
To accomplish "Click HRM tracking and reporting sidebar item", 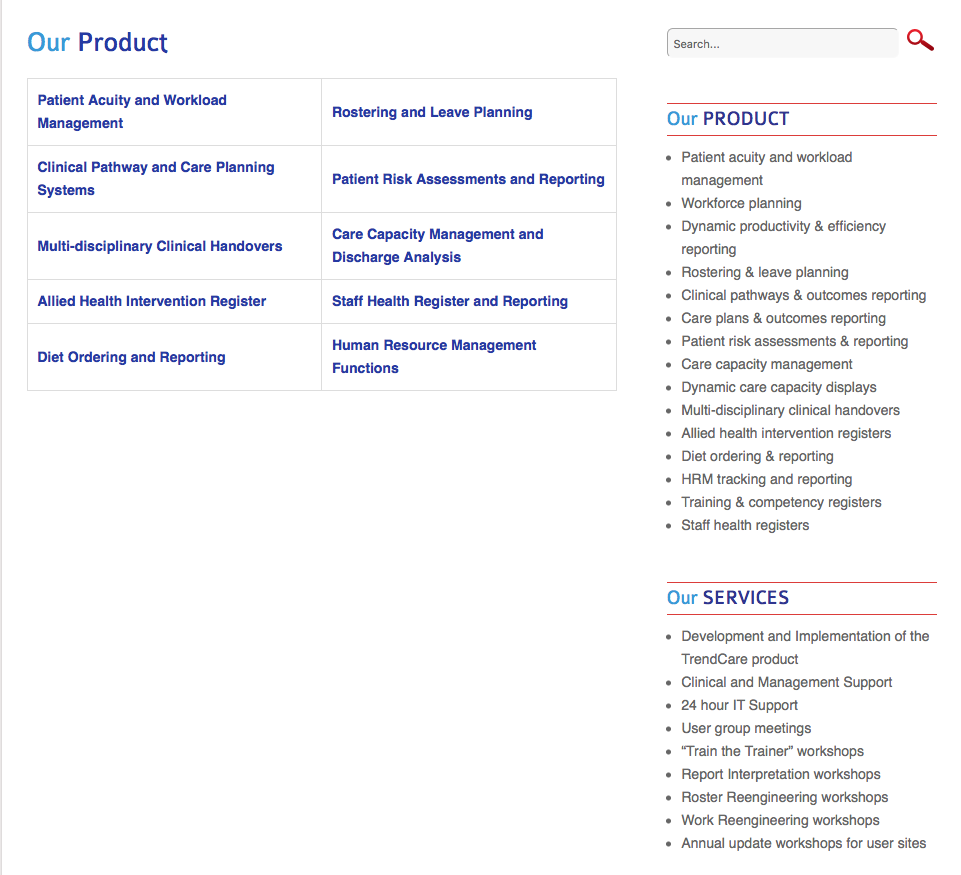I will 767,479.
